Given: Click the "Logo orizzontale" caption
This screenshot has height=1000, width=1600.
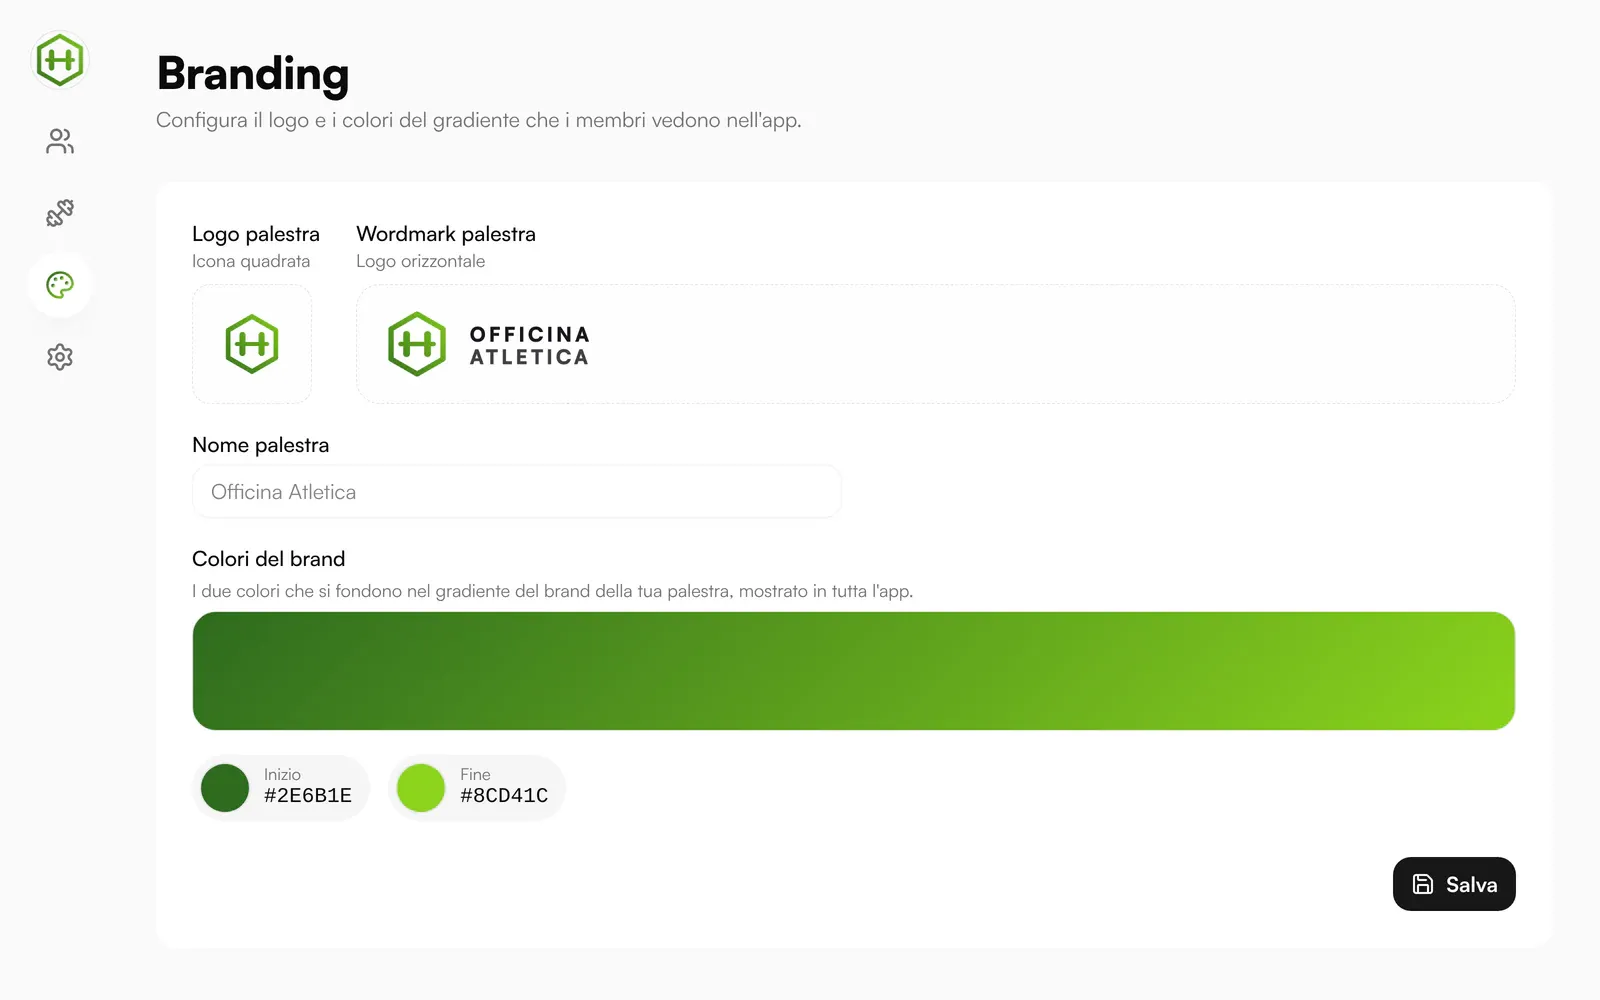Looking at the screenshot, I should coord(420,261).
